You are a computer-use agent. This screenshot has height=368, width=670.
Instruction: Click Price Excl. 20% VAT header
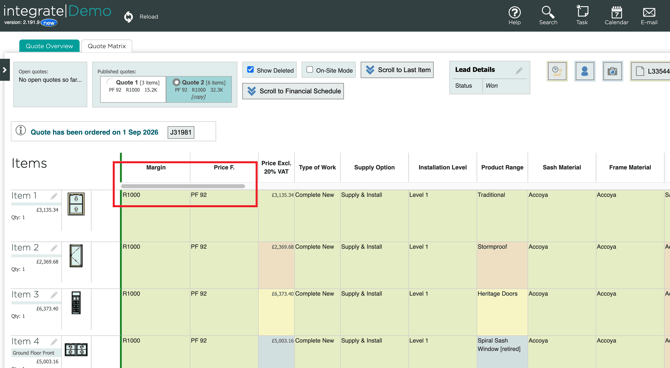[276, 167]
